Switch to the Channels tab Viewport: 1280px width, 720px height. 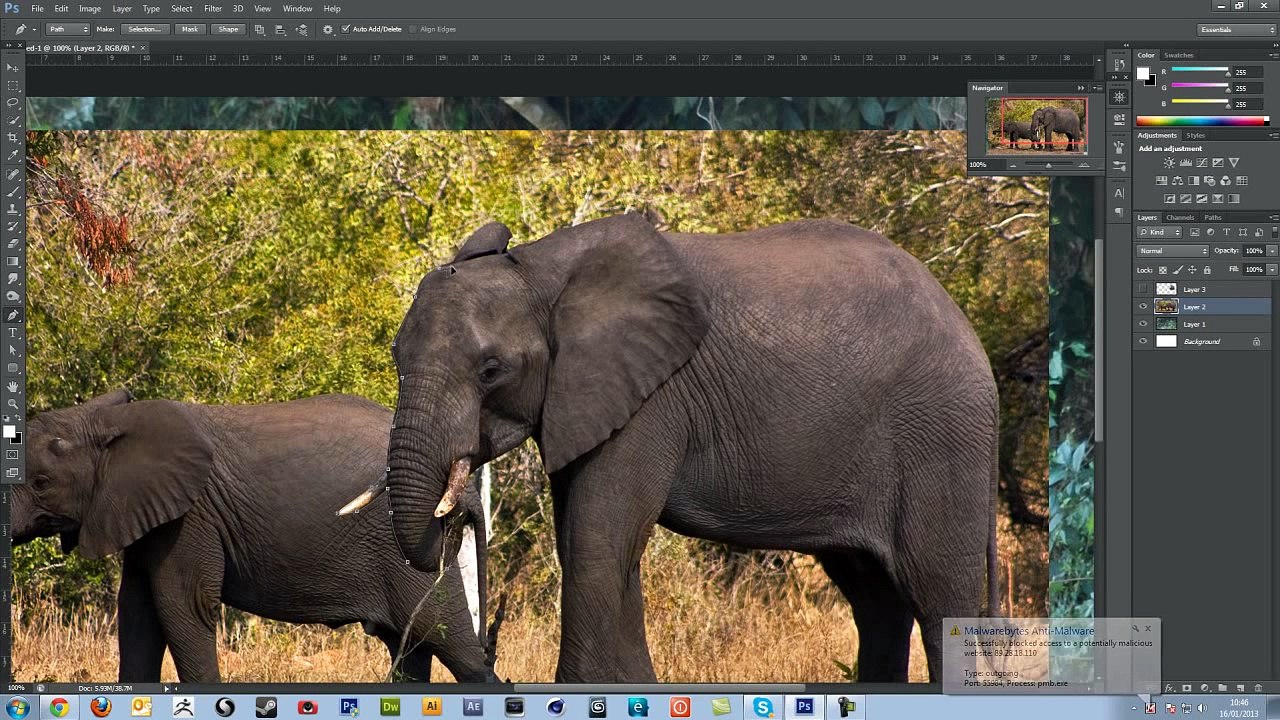tap(1180, 217)
